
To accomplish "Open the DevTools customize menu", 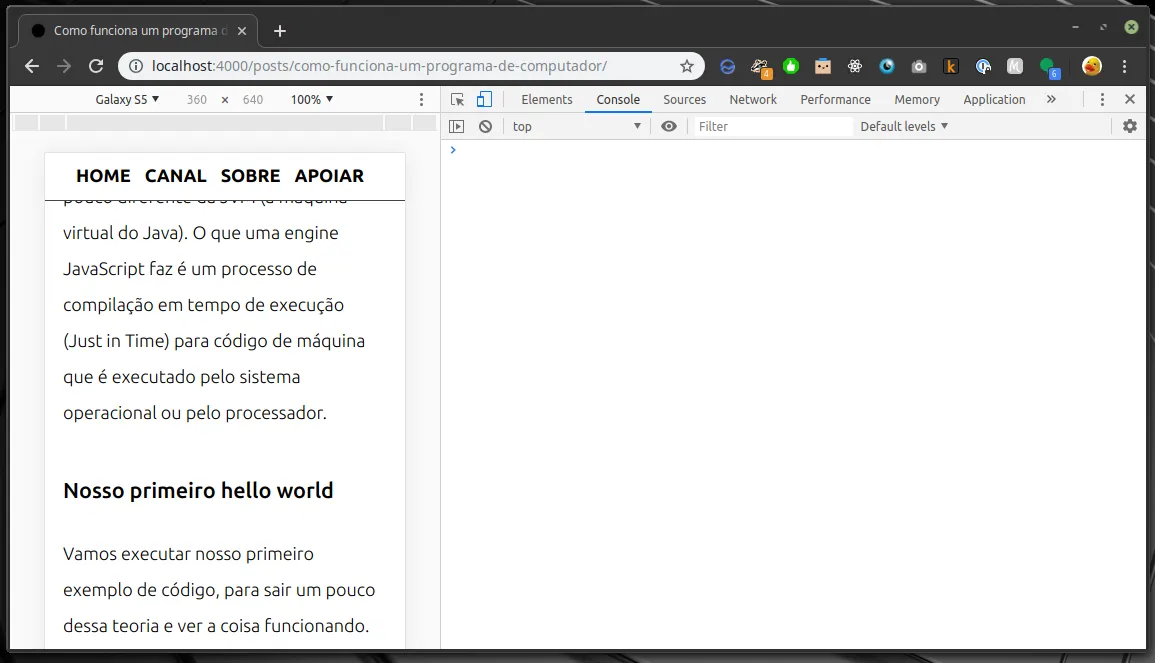I will [1102, 99].
